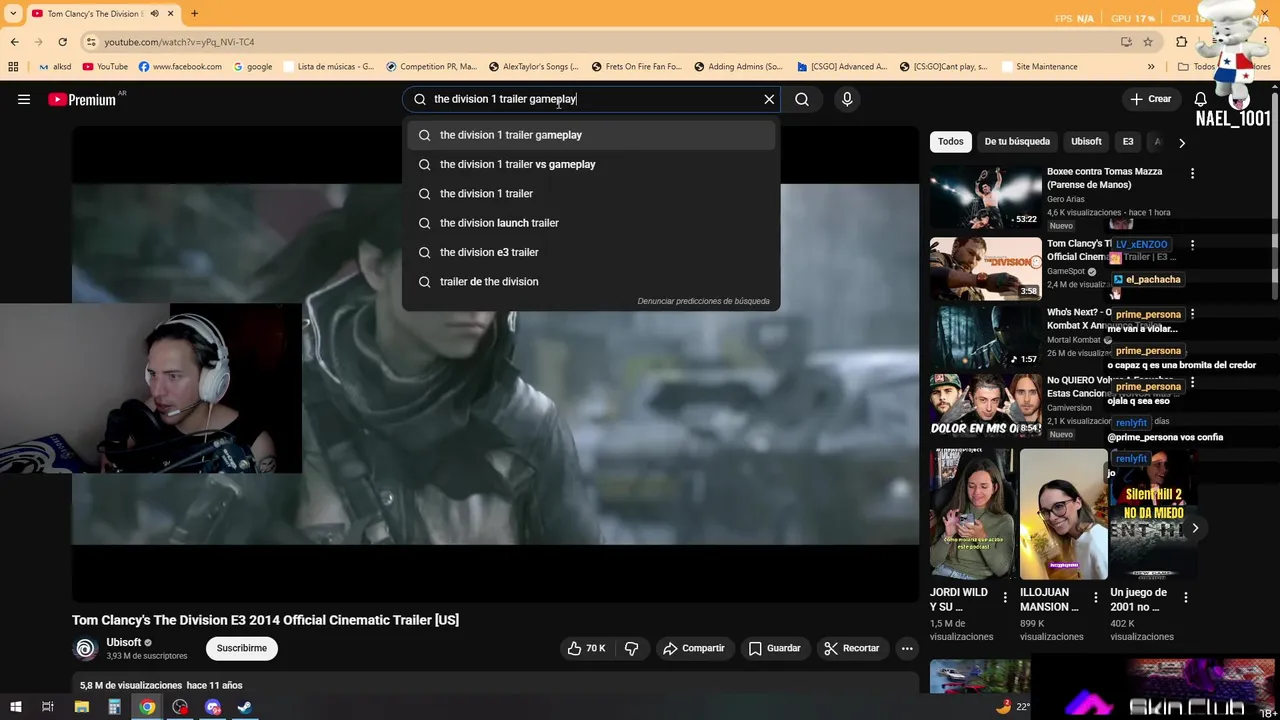Screen dimensions: 1280x720
Task: Choose suggestion 'the division launch trailer'
Action: 591,223
